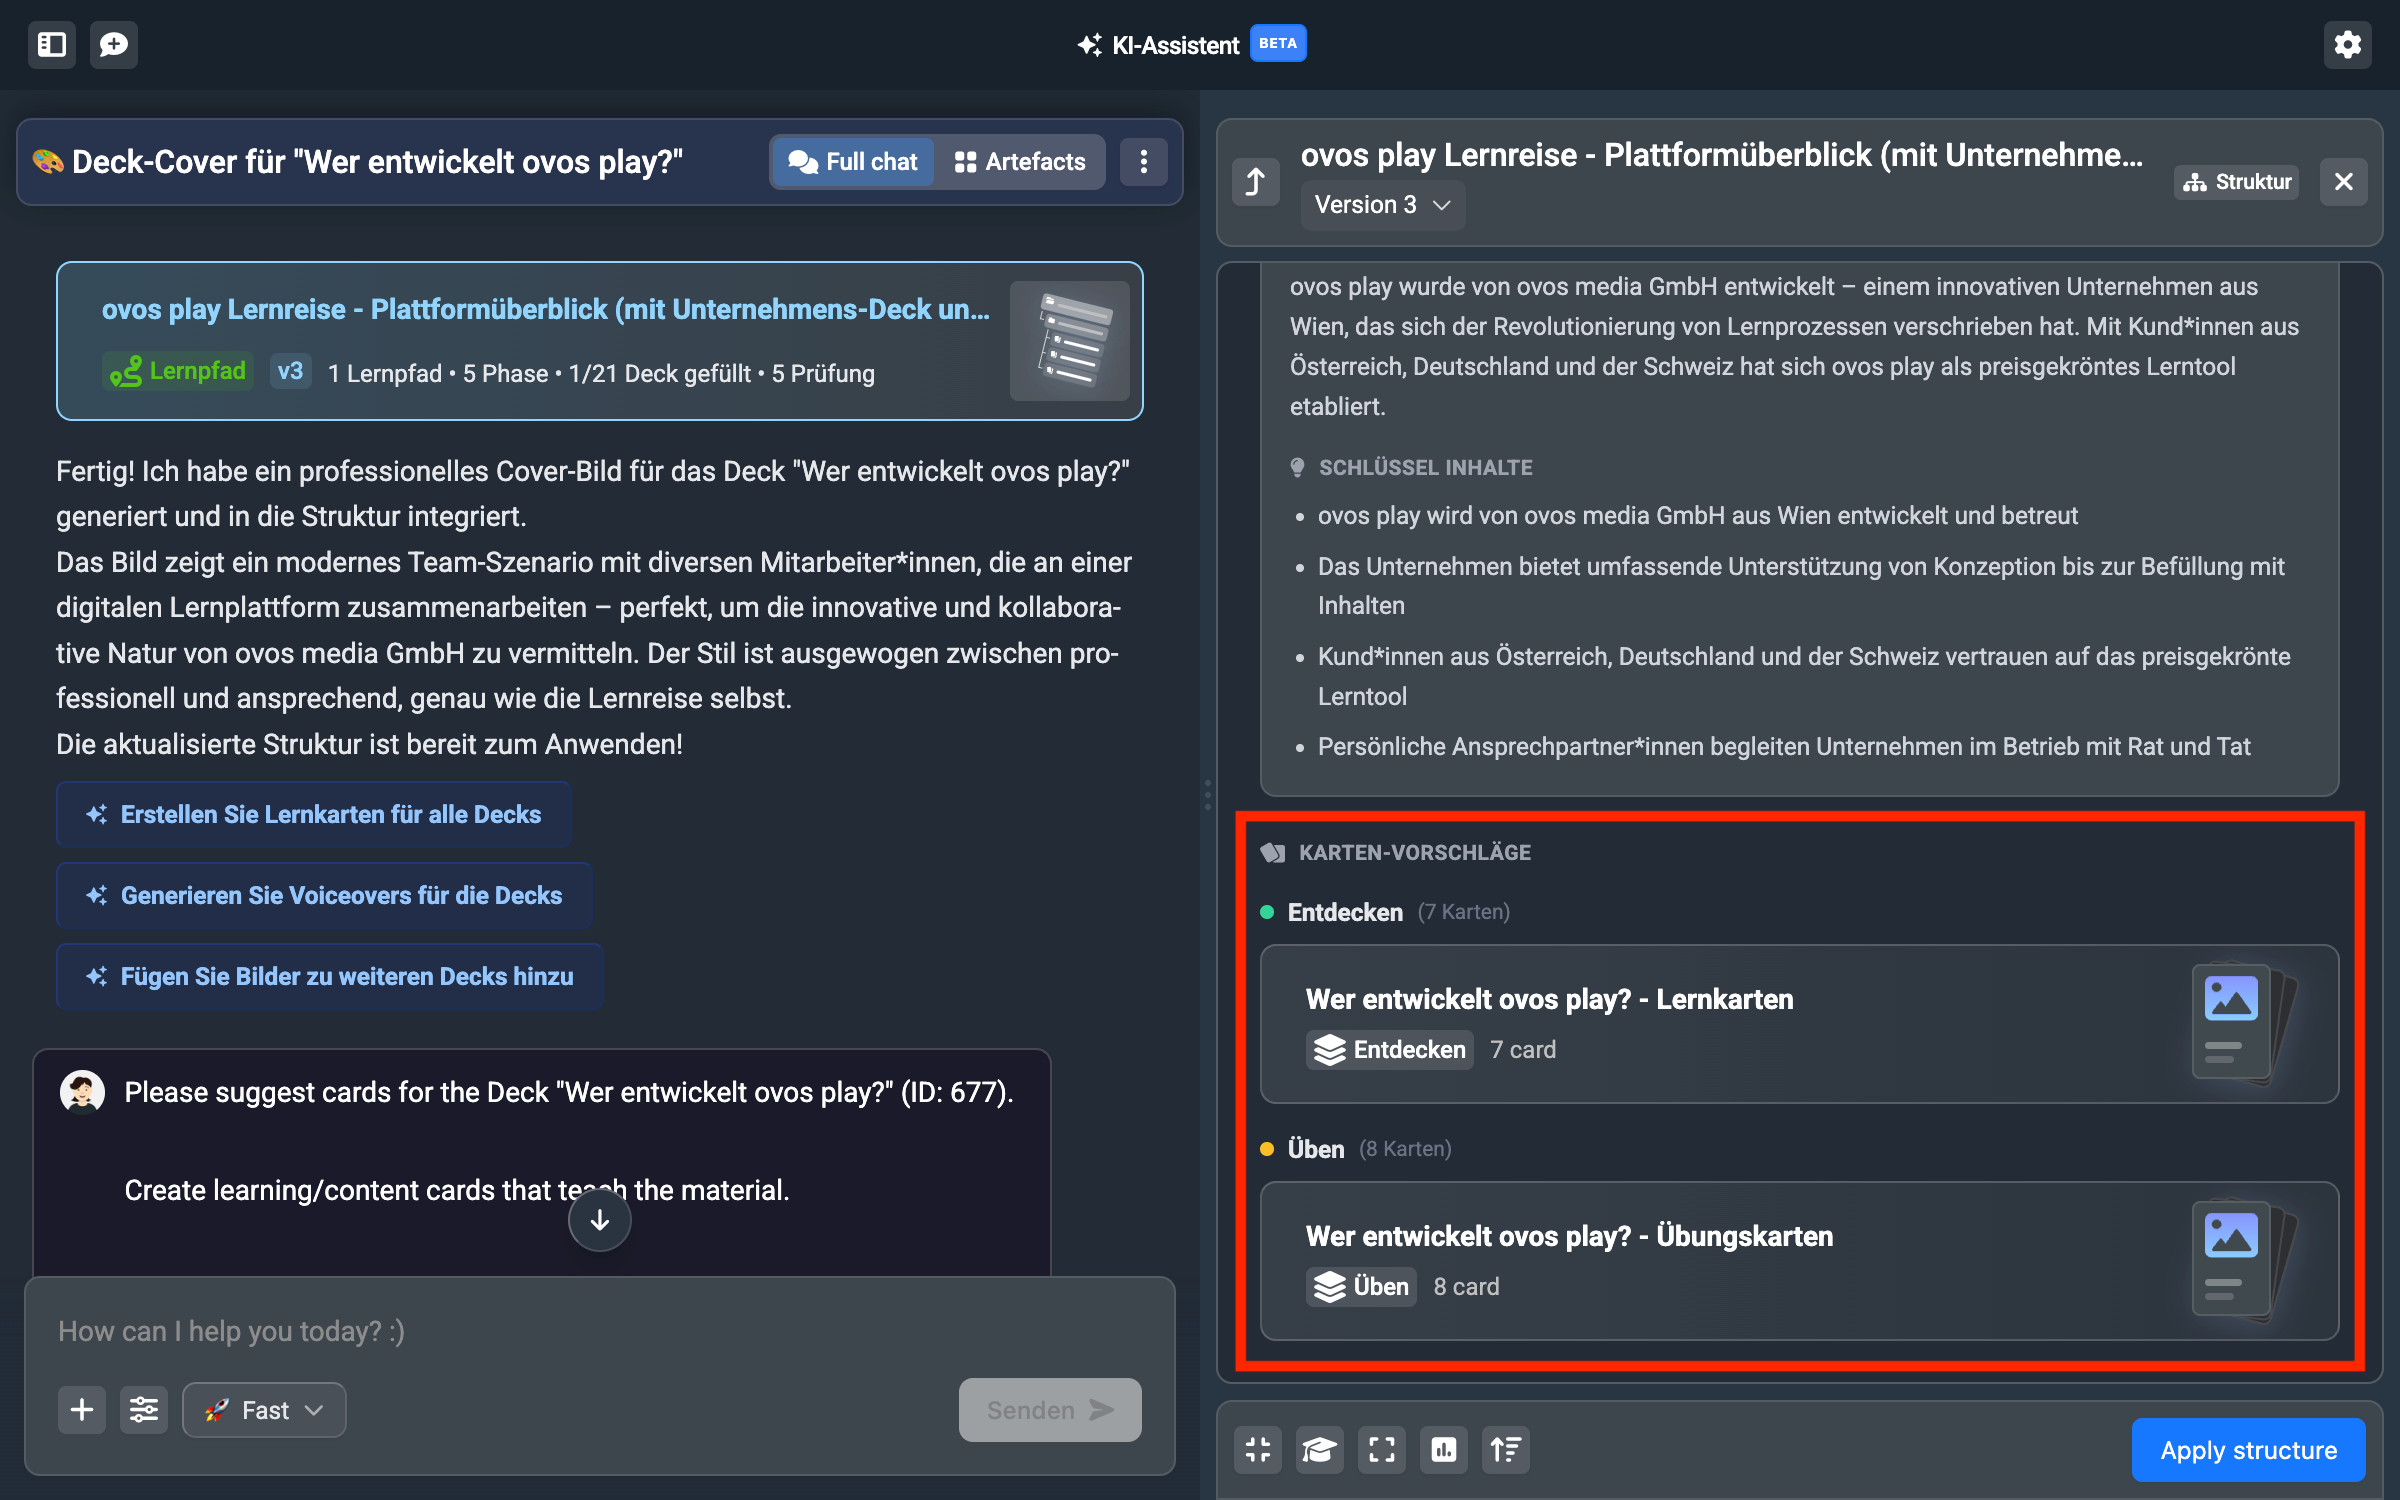Toggle the Struktur view button
Viewport: 2400px width, 1500px height.
pyautogui.click(x=2237, y=182)
